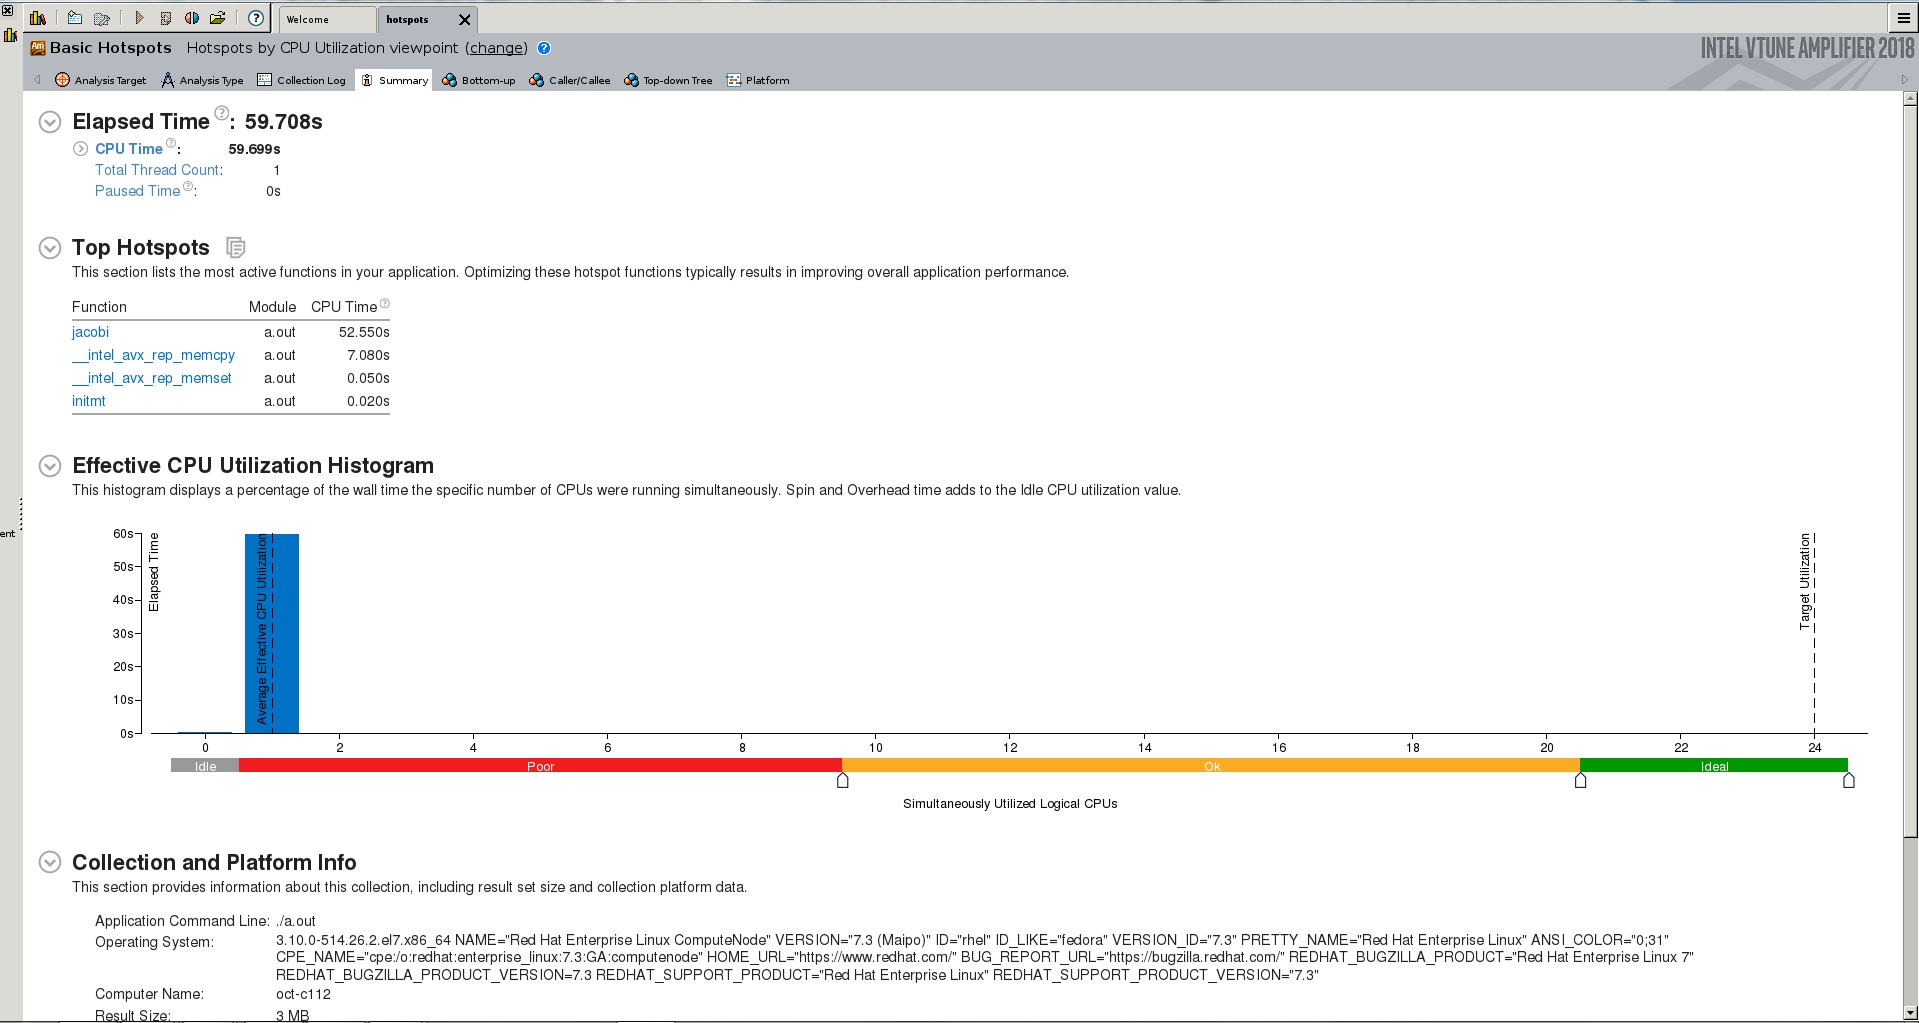
Task: Click the Compare Results toolbar icon
Action: pyautogui.click(x=191, y=18)
